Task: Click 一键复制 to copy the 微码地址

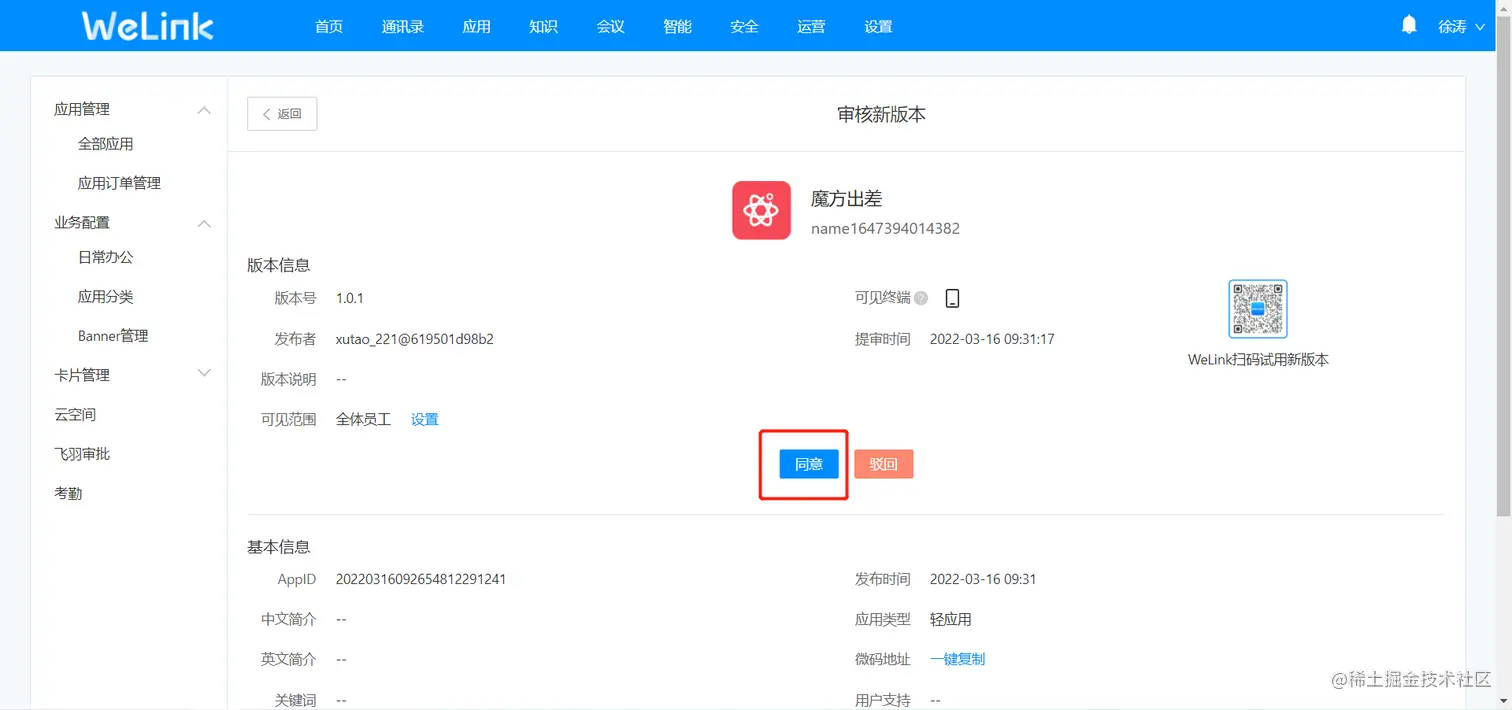Action: [x=956, y=658]
